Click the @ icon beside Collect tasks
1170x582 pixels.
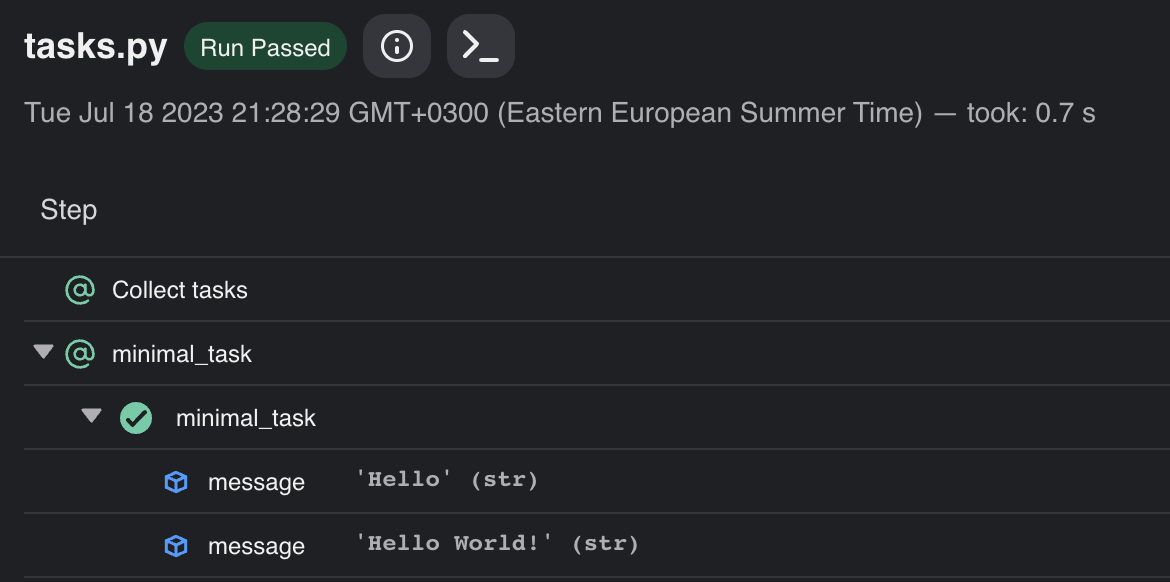[80, 290]
